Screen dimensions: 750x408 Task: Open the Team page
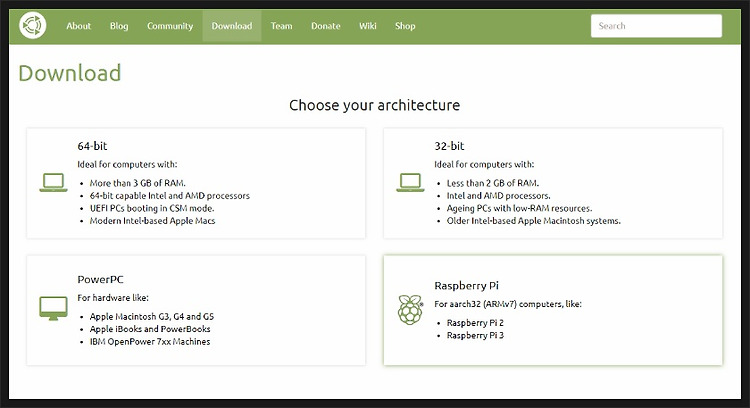click(x=281, y=26)
